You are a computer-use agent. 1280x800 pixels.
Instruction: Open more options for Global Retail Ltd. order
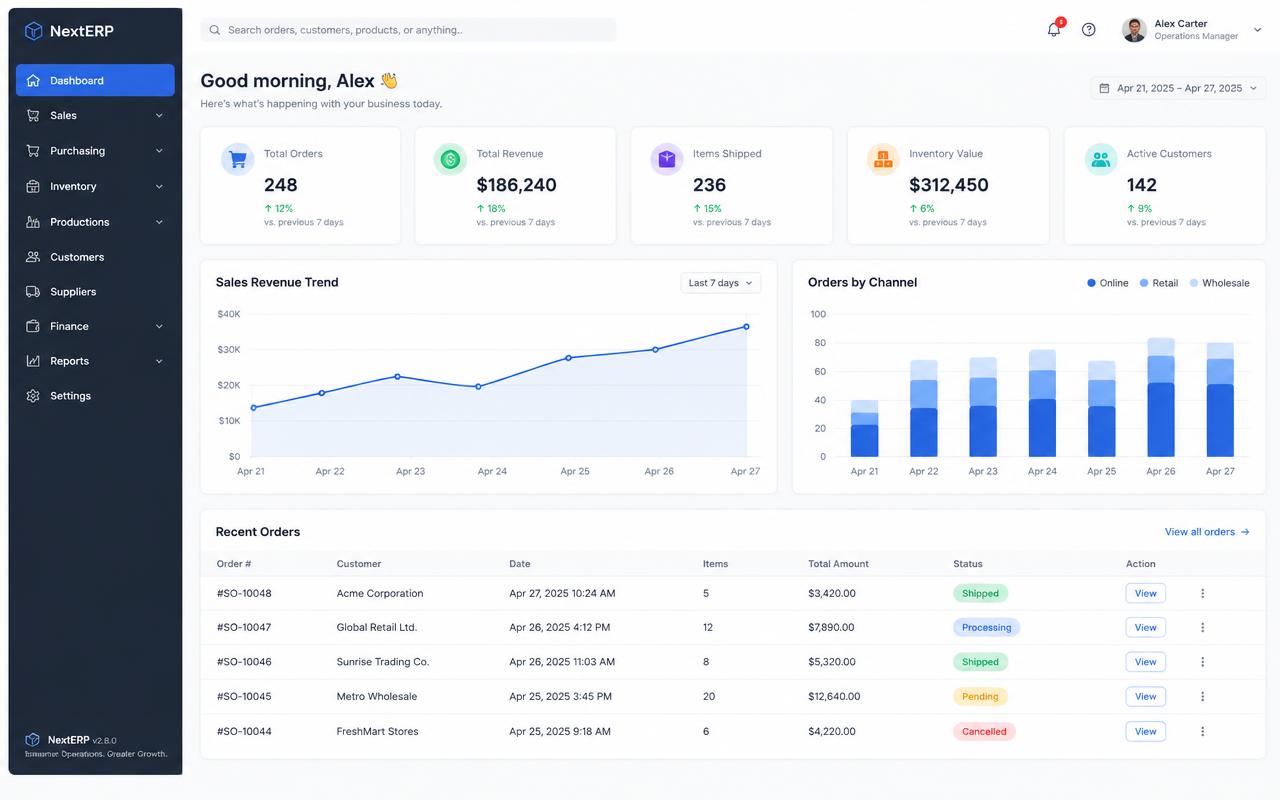coord(1202,628)
